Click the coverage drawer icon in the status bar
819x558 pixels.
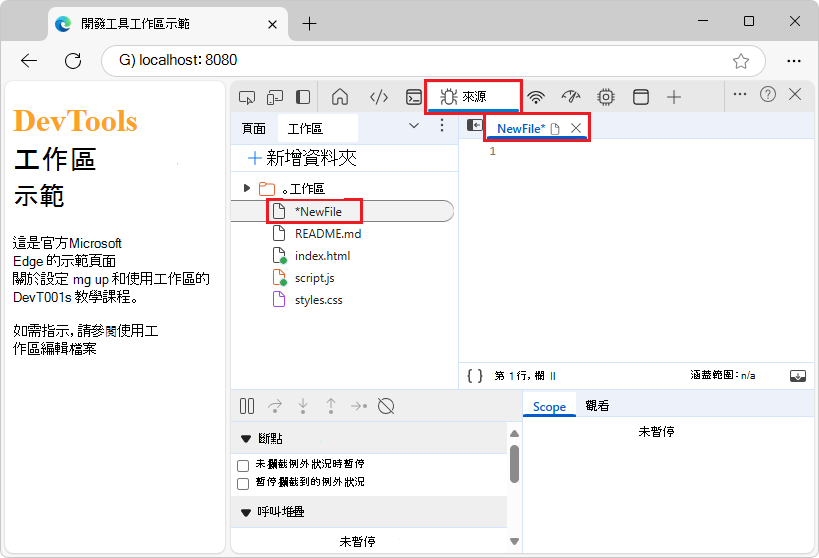(798, 376)
